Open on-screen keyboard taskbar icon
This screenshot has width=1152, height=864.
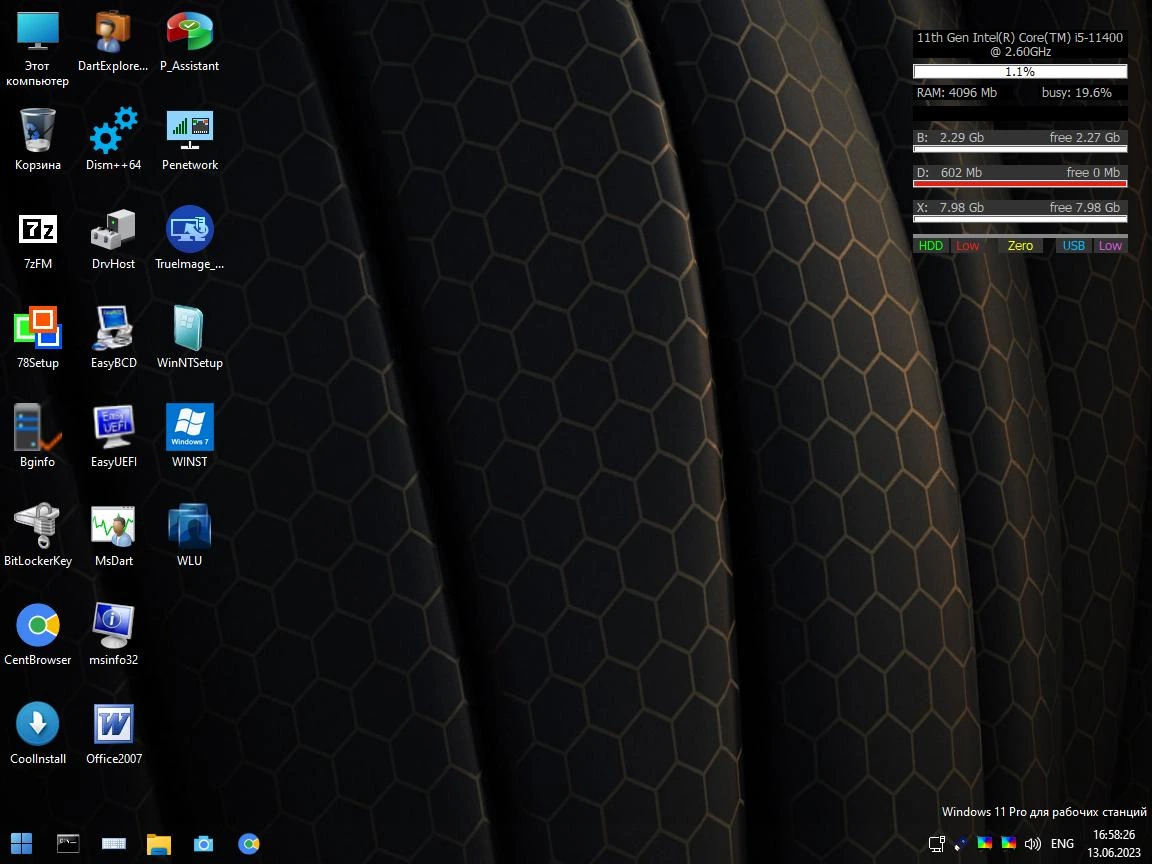[x=113, y=843]
